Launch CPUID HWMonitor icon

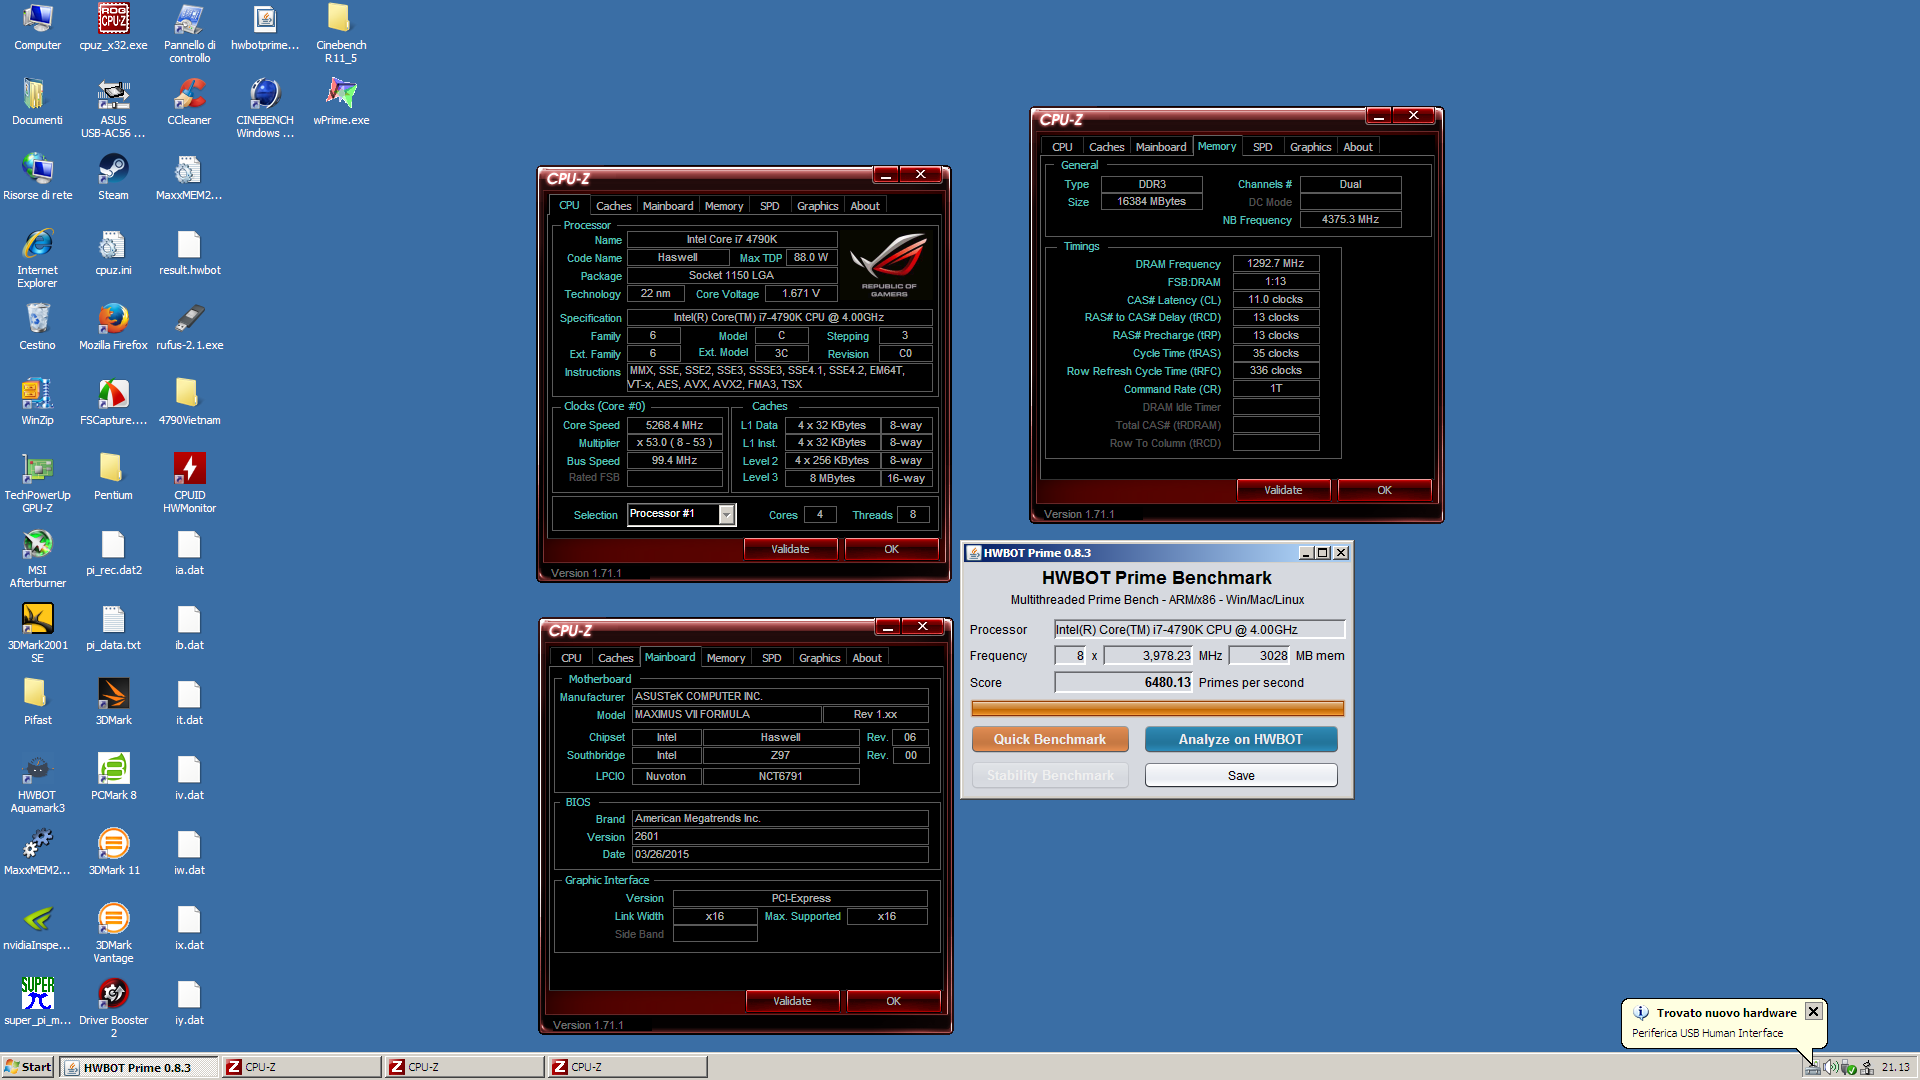[x=189, y=483]
